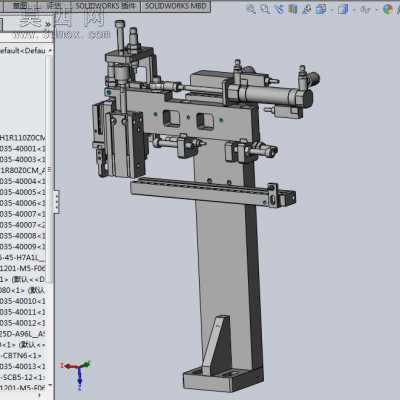
Task: Switch to the SOLIDWORKS MBD tab
Action: click(176, 6)
